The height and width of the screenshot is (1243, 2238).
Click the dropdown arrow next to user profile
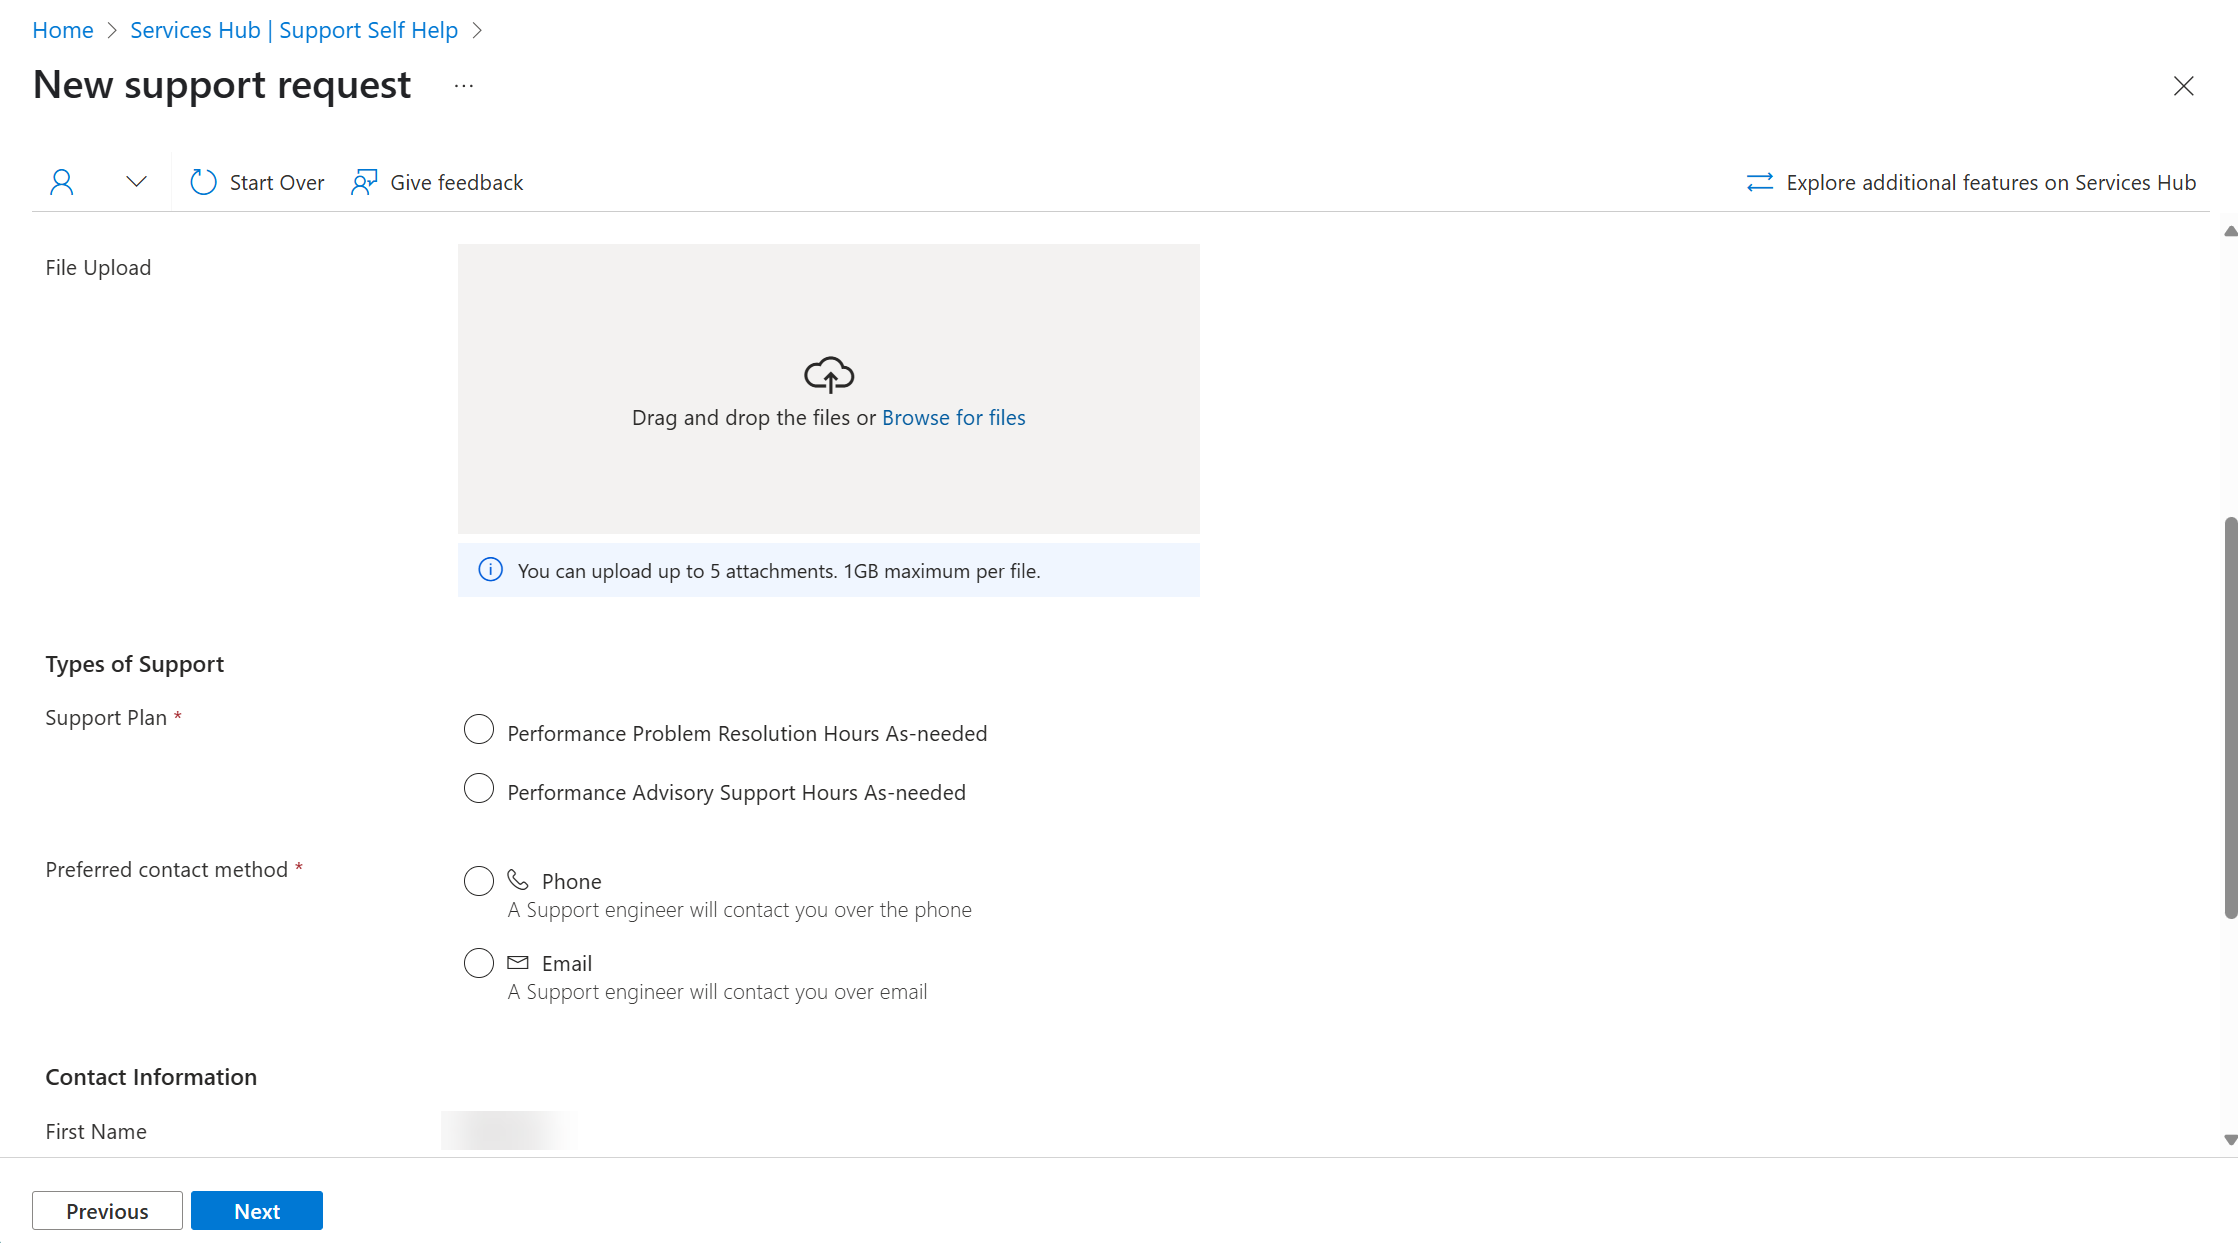(135, 182)
